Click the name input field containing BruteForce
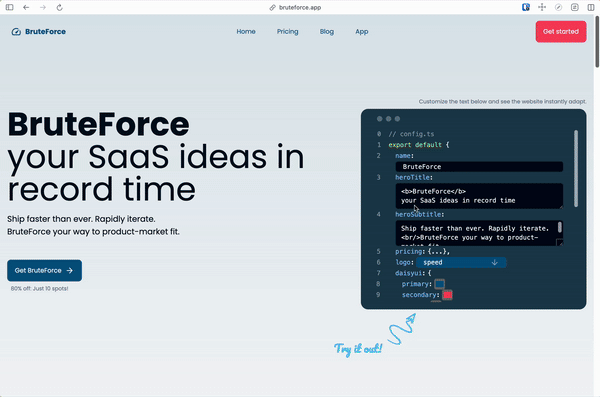Image resolution: width=600 pixels, height=397 pixels. [479, 167]
